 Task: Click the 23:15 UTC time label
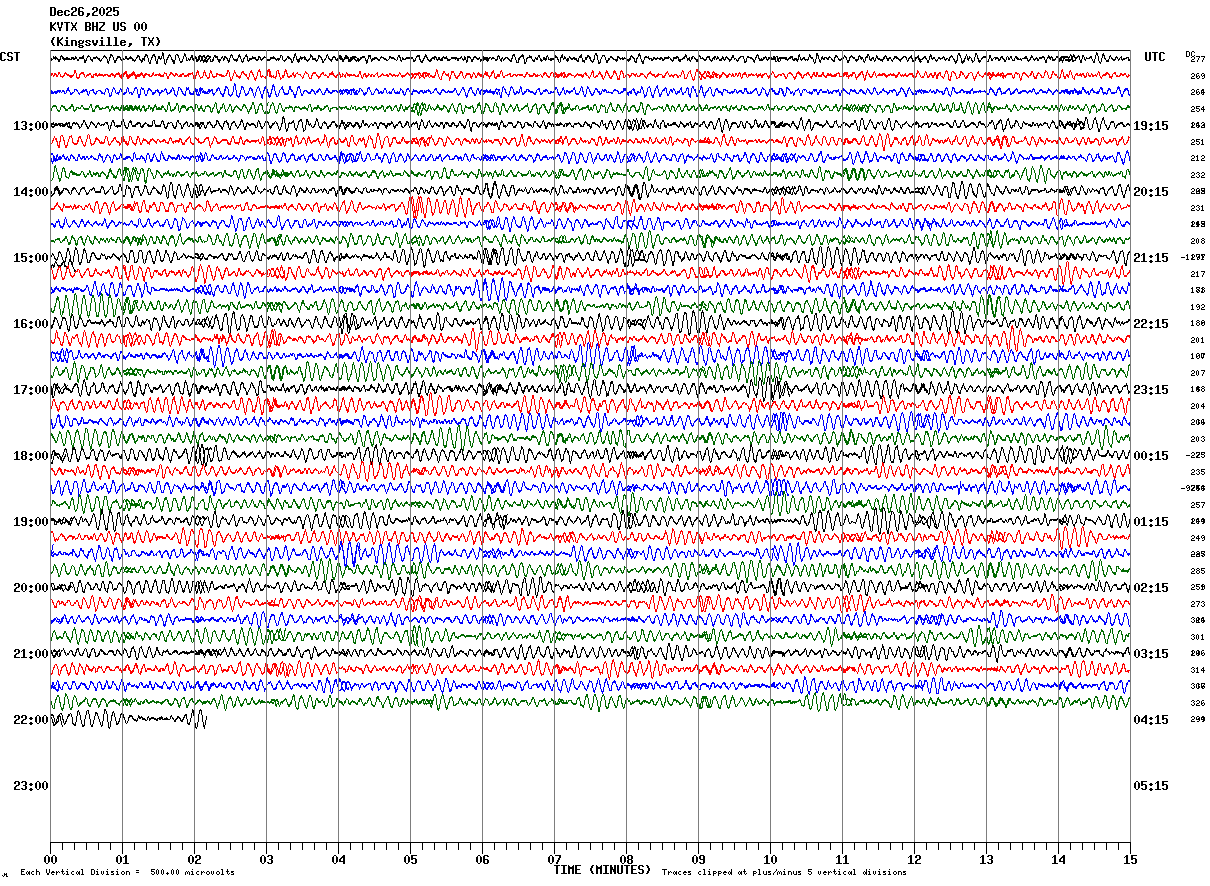click(x=1151, y=390)
